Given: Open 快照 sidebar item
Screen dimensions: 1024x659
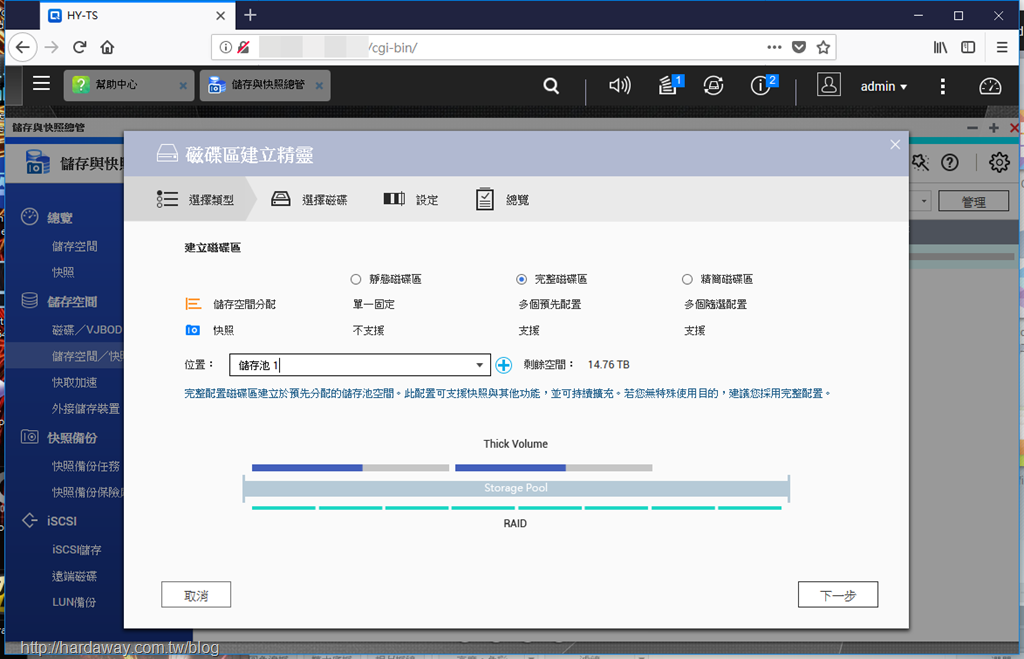Looking at the screenshot, I should click(63, 272).
